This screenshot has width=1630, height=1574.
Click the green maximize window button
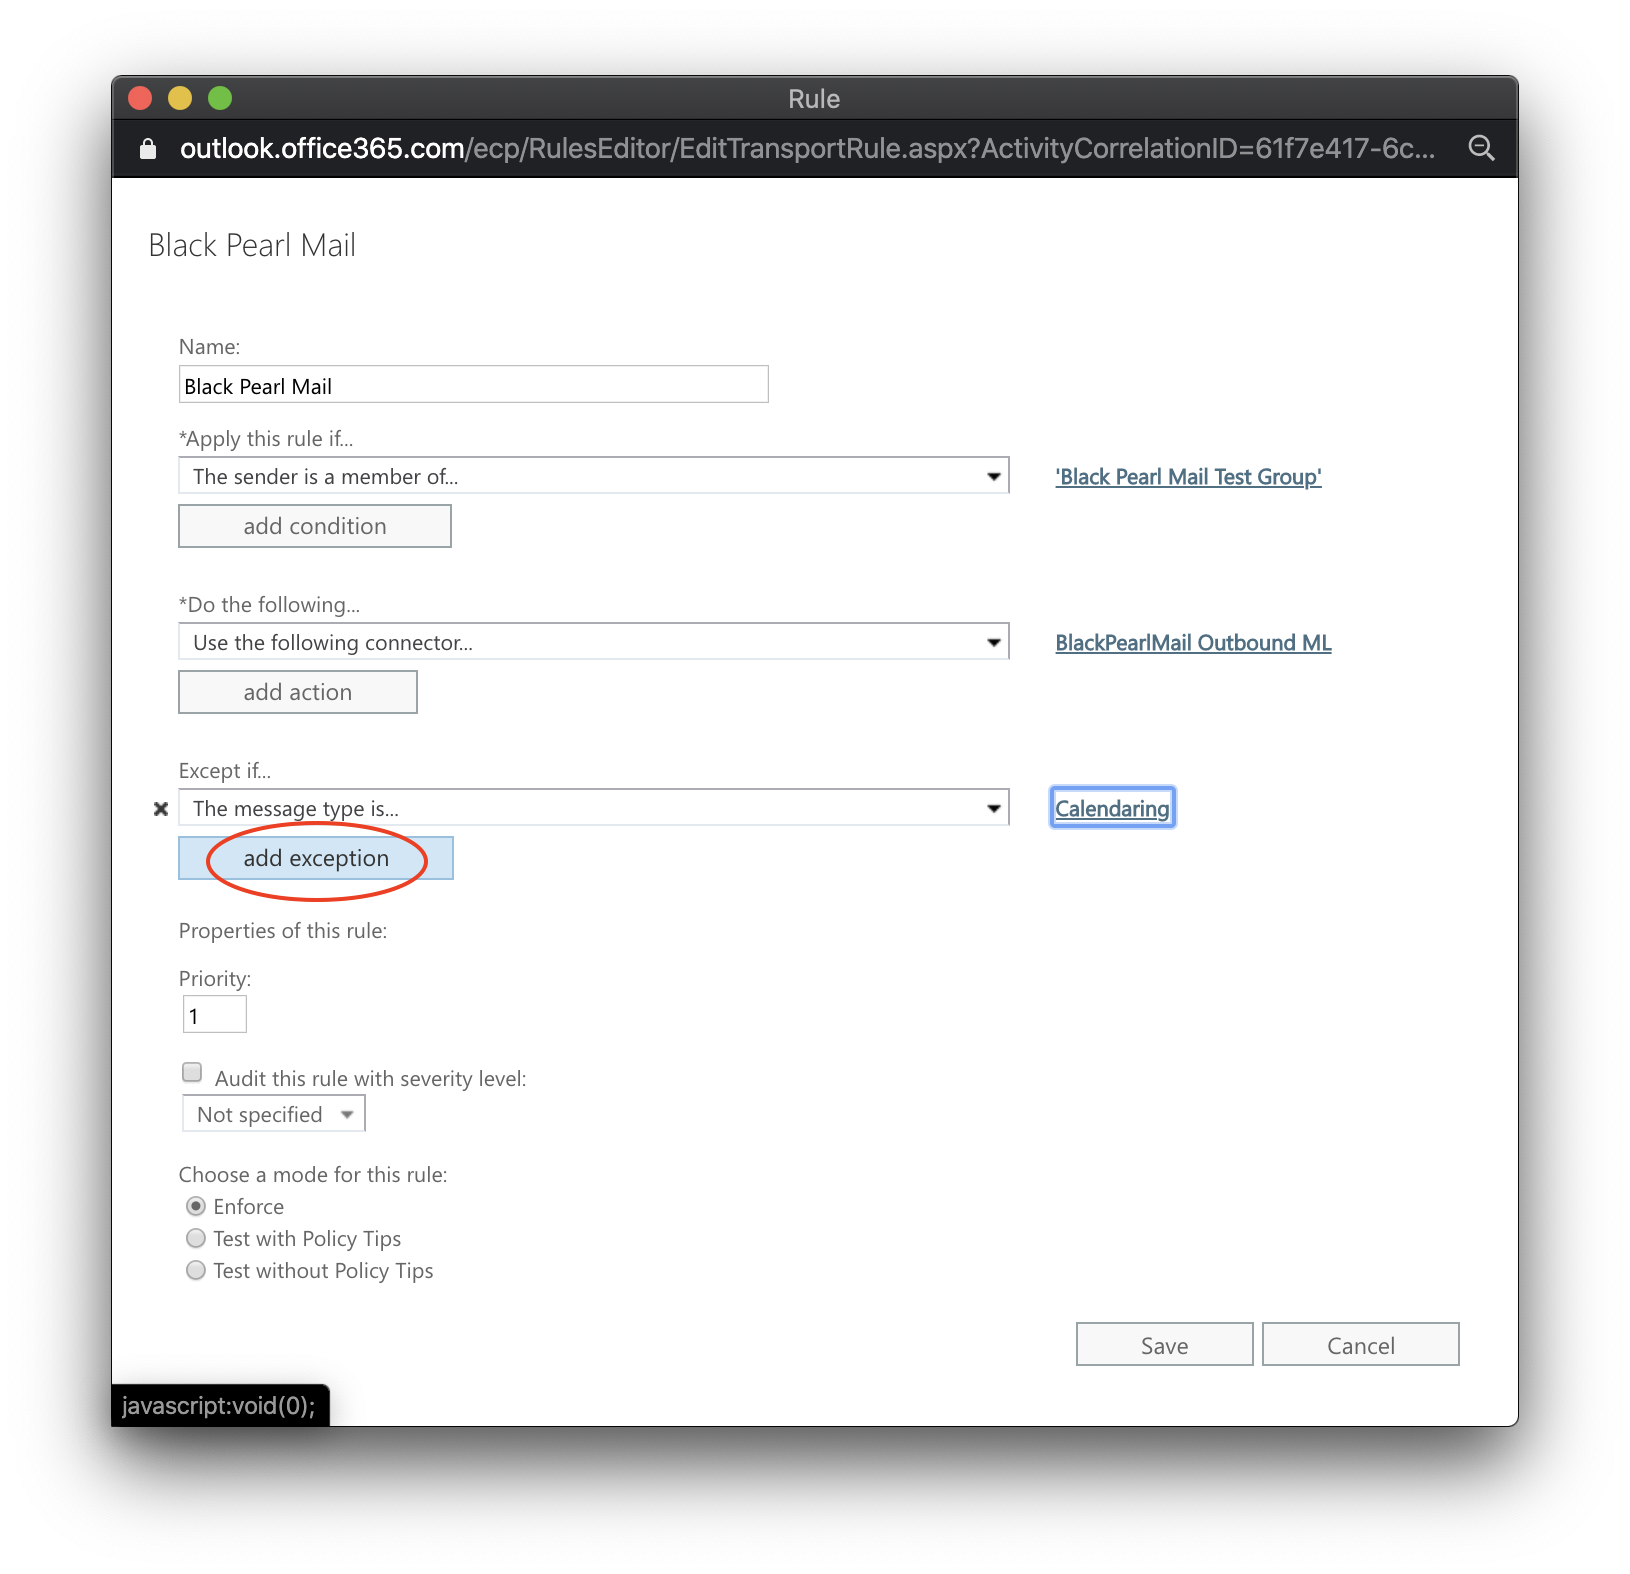[220, 98]
